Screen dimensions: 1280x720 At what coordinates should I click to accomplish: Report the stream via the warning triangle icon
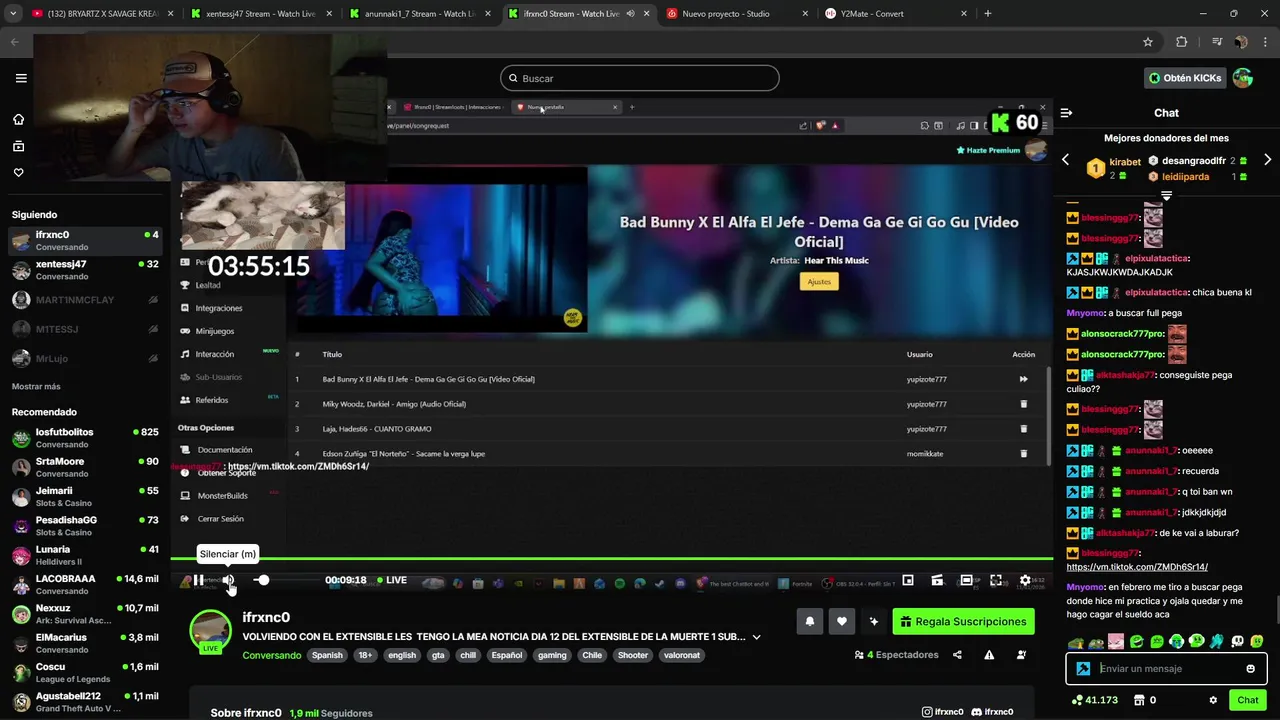tap(989, 655)
